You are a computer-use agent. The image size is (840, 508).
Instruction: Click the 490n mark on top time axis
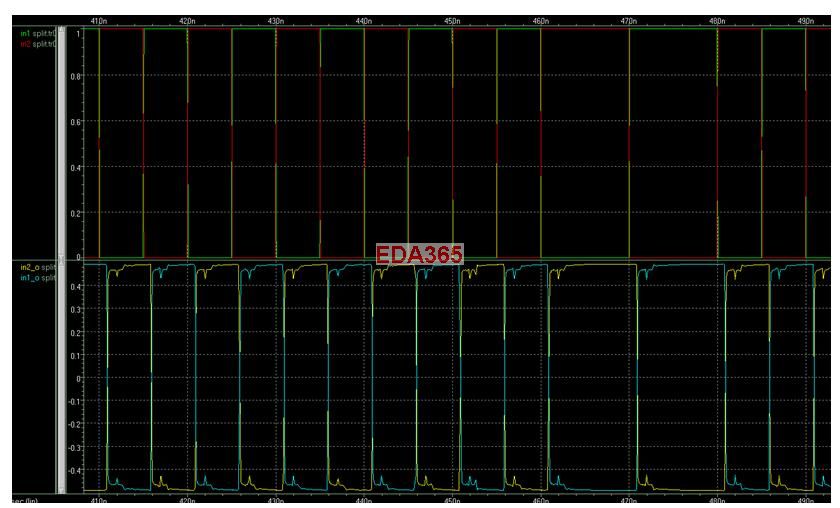click(x=806, y=21)
